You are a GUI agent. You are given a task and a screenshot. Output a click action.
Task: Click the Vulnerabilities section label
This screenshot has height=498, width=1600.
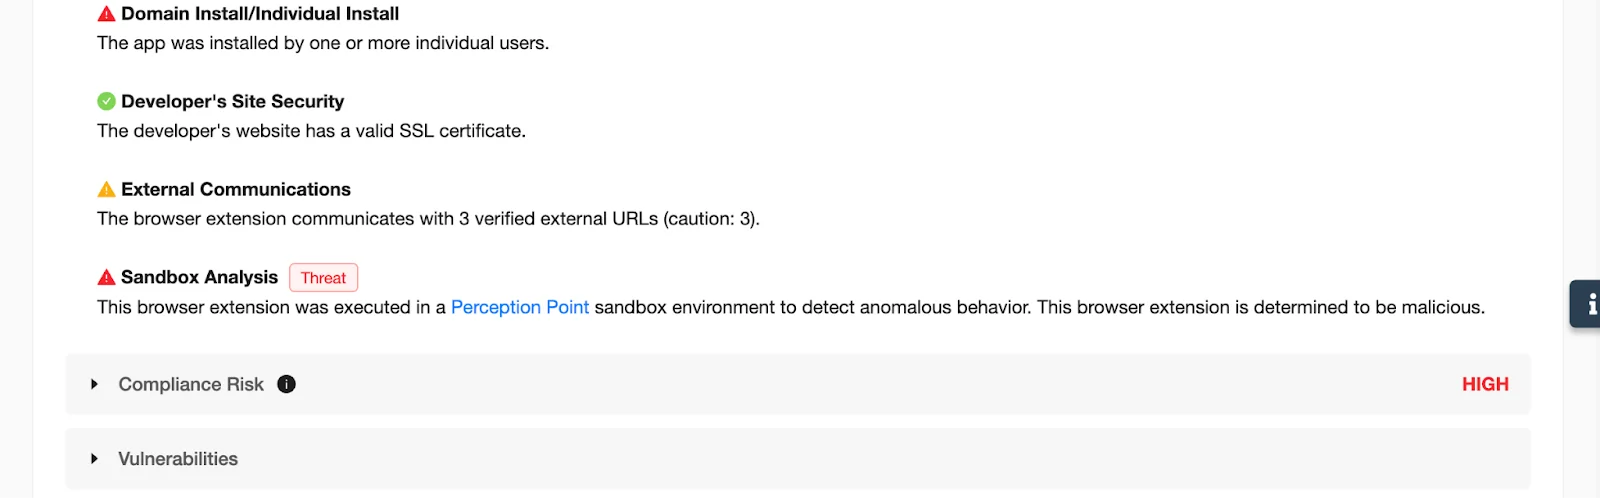coord(178,459)
